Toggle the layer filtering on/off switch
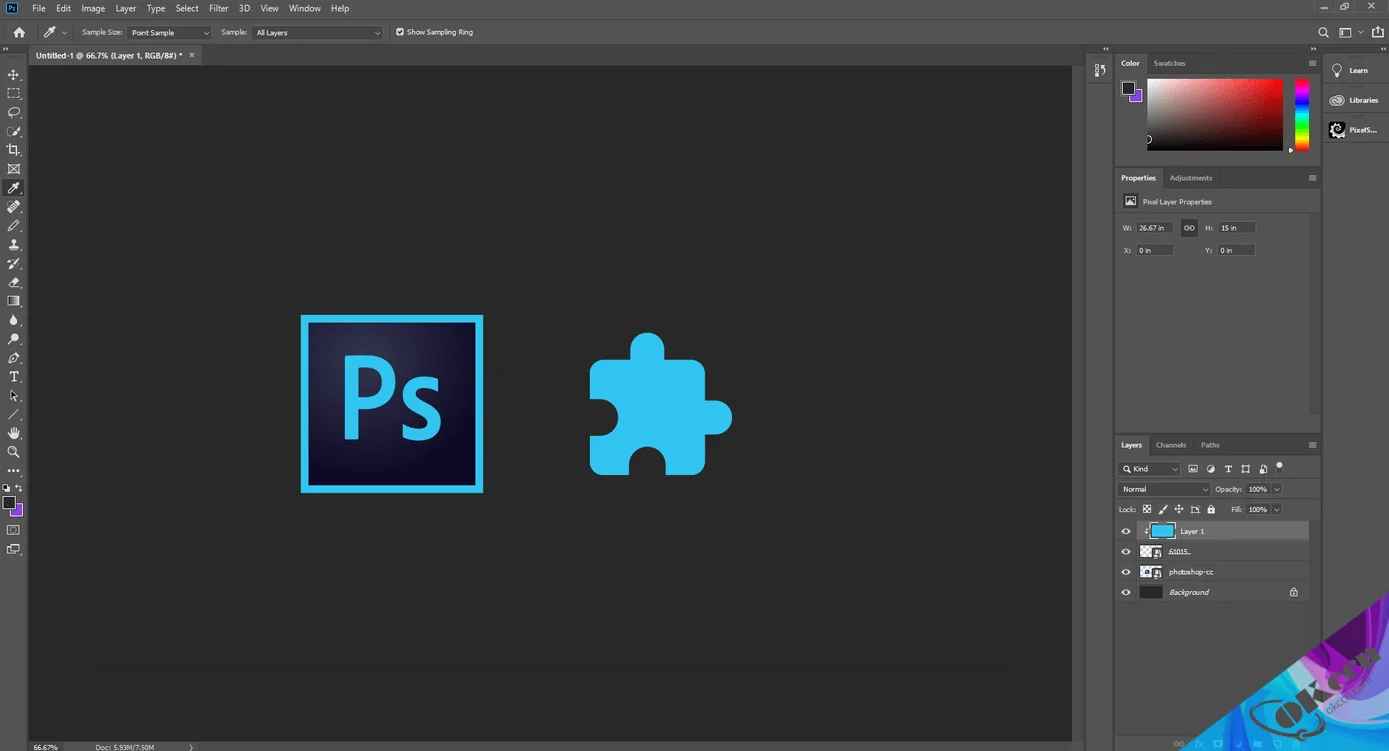This screenshot has height=751, width=1389. 1279,467
